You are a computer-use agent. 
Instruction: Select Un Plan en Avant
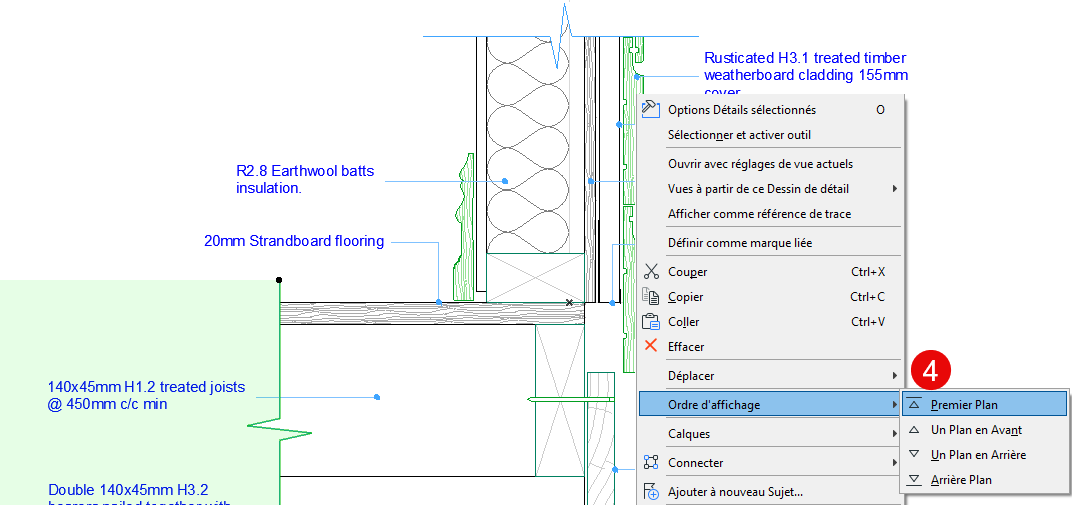[984, 430]
